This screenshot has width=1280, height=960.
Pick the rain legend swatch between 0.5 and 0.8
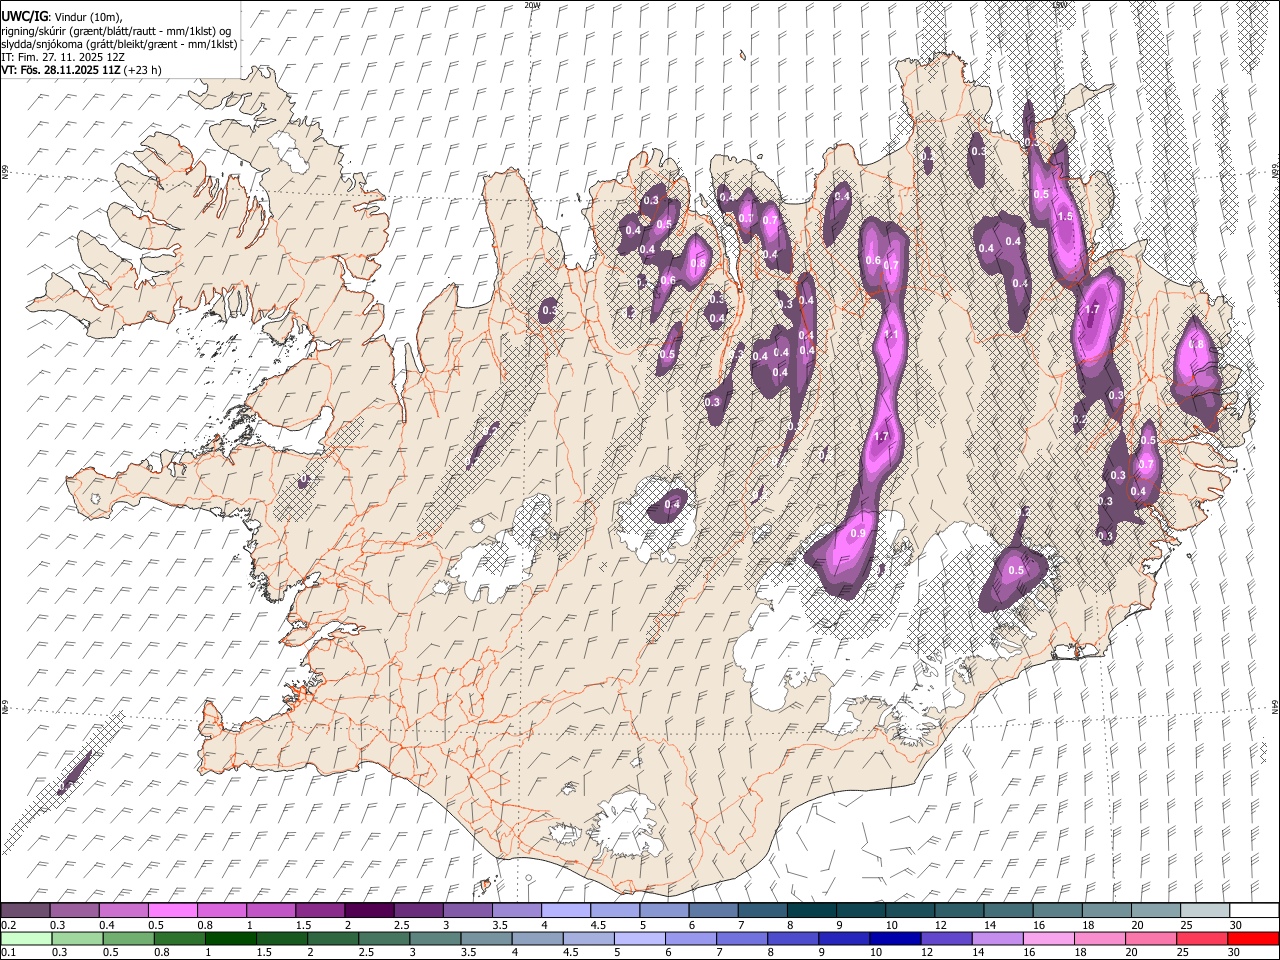click(x=128, y=938)
